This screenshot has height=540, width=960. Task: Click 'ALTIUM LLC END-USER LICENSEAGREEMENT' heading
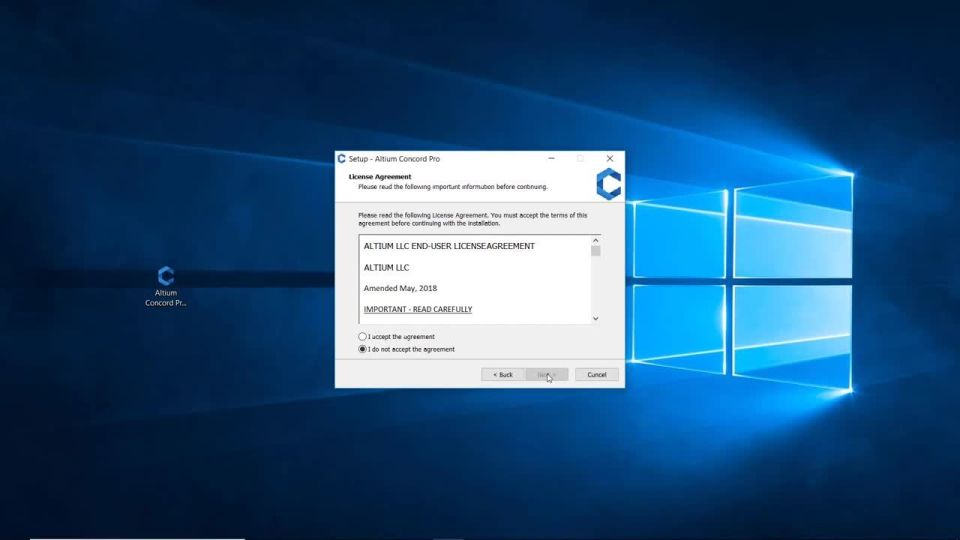tap(449, 246)
